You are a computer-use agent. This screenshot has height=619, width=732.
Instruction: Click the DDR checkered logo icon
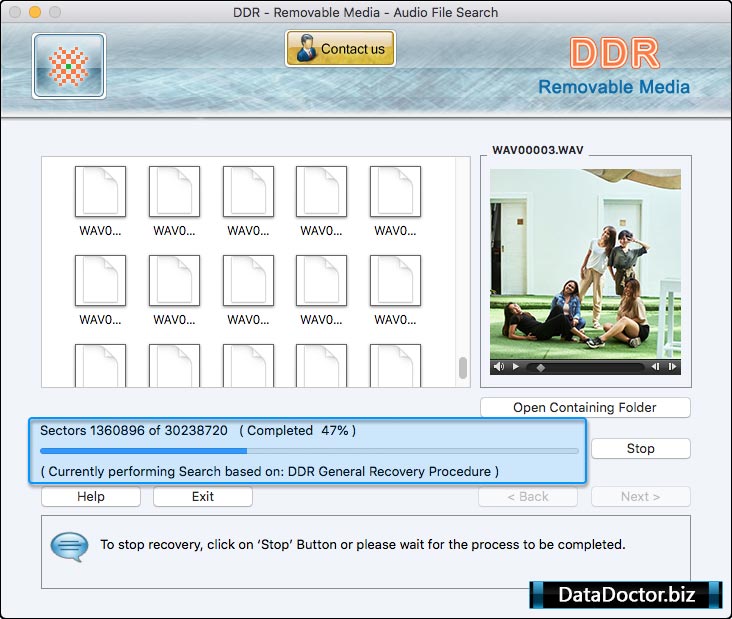[69, 66]
